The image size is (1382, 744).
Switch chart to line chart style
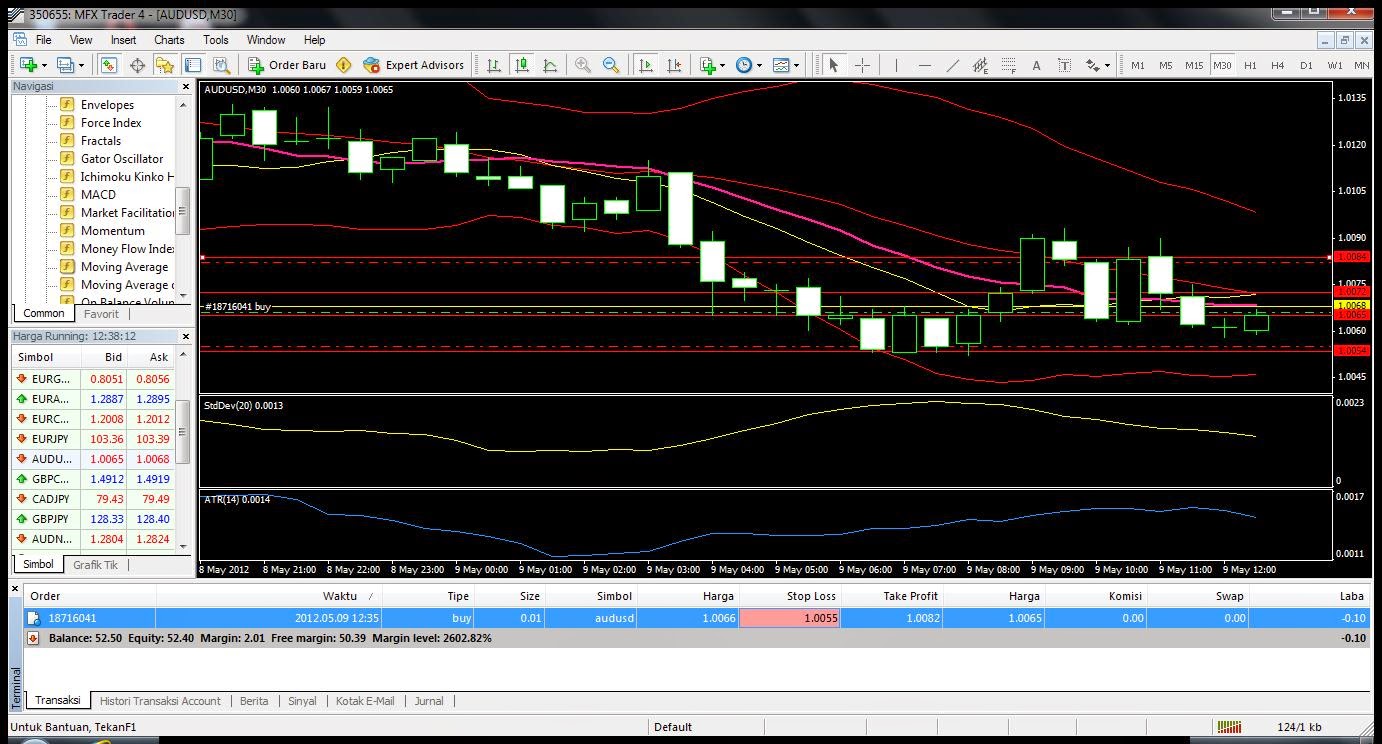click(550, 65)
